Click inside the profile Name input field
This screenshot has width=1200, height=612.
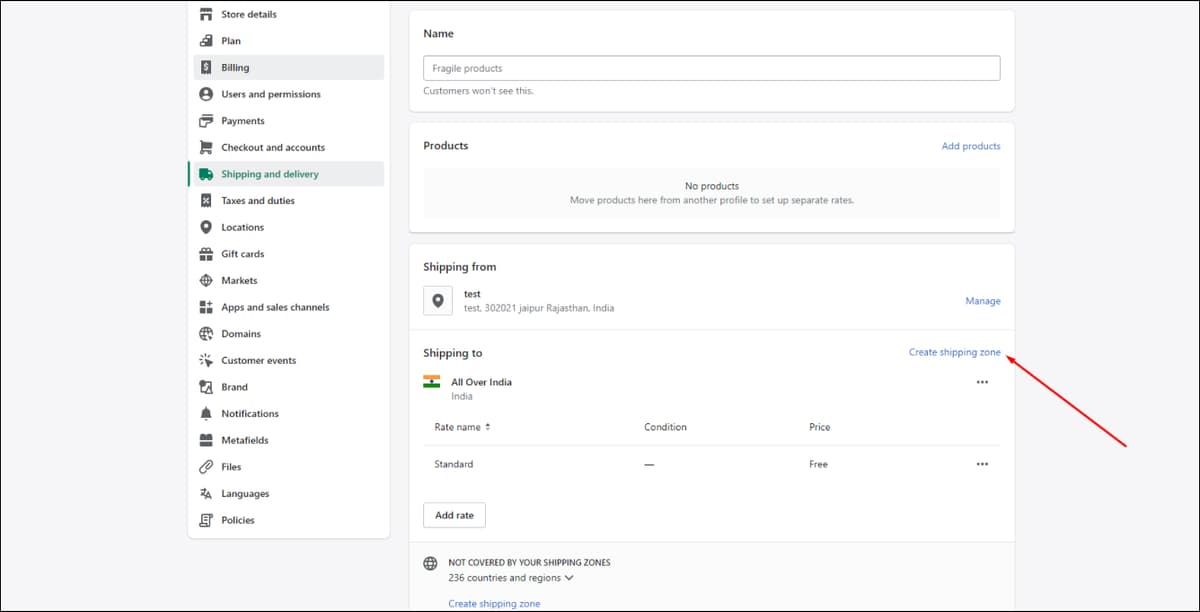(x=712, y=68)
